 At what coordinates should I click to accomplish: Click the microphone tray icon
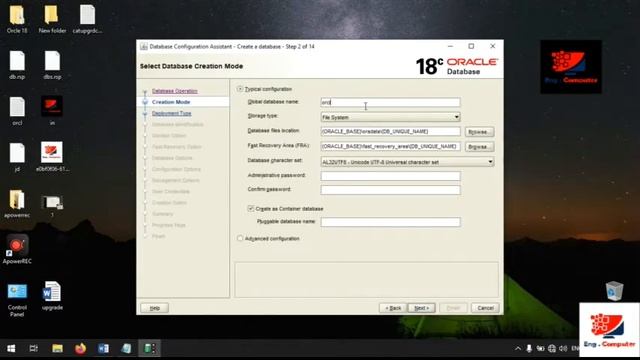tap(529, 349)
